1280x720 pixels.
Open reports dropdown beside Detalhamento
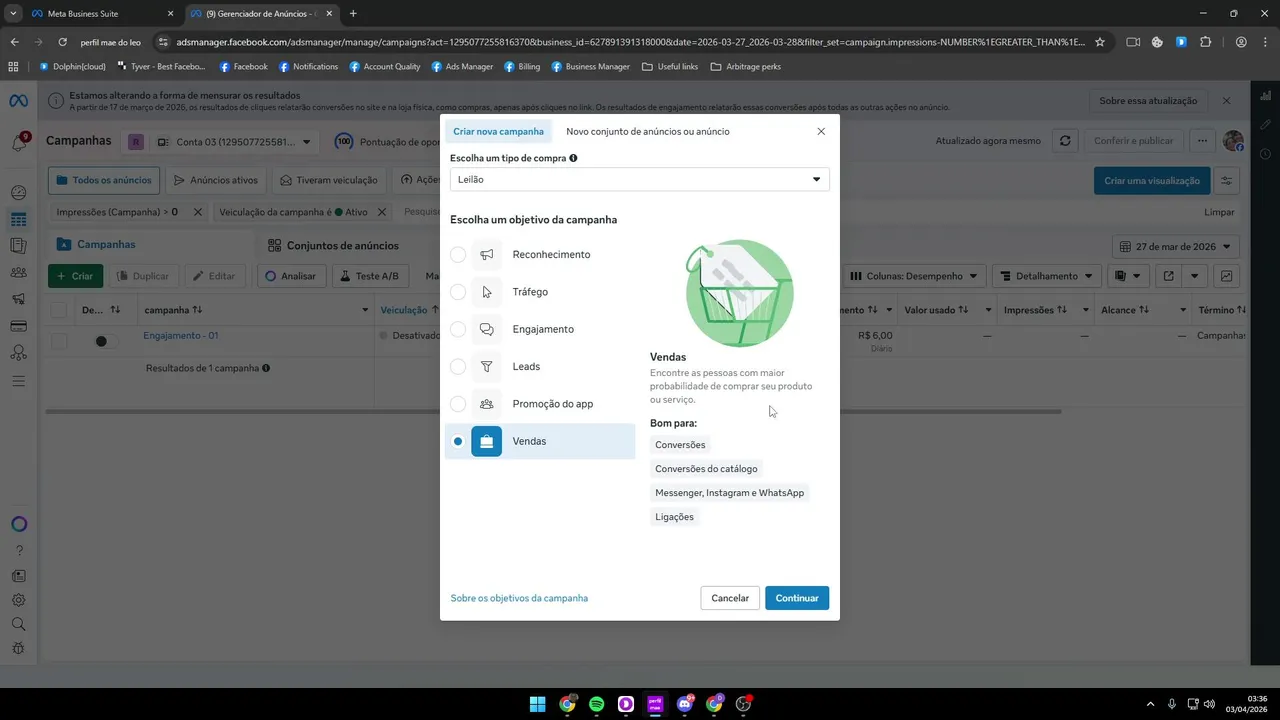[x=1128, y=276]
